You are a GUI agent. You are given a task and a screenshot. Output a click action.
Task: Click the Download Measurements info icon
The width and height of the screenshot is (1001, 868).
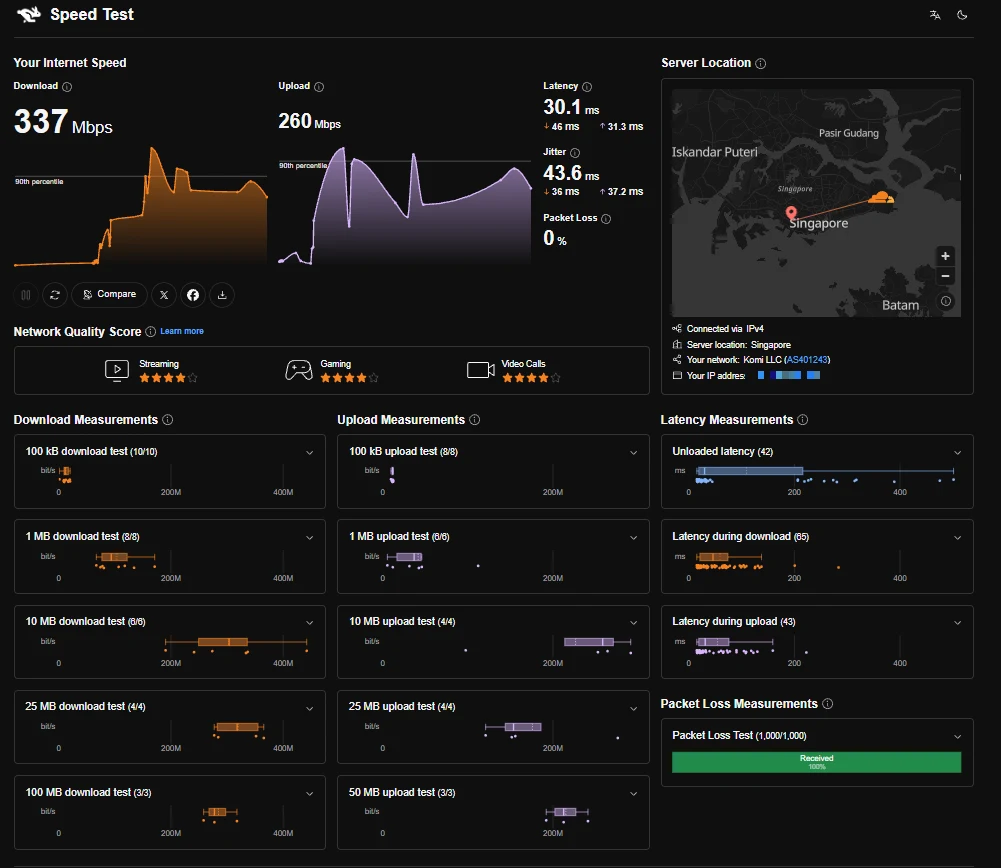pyautogui.click(x=168, y=420)
